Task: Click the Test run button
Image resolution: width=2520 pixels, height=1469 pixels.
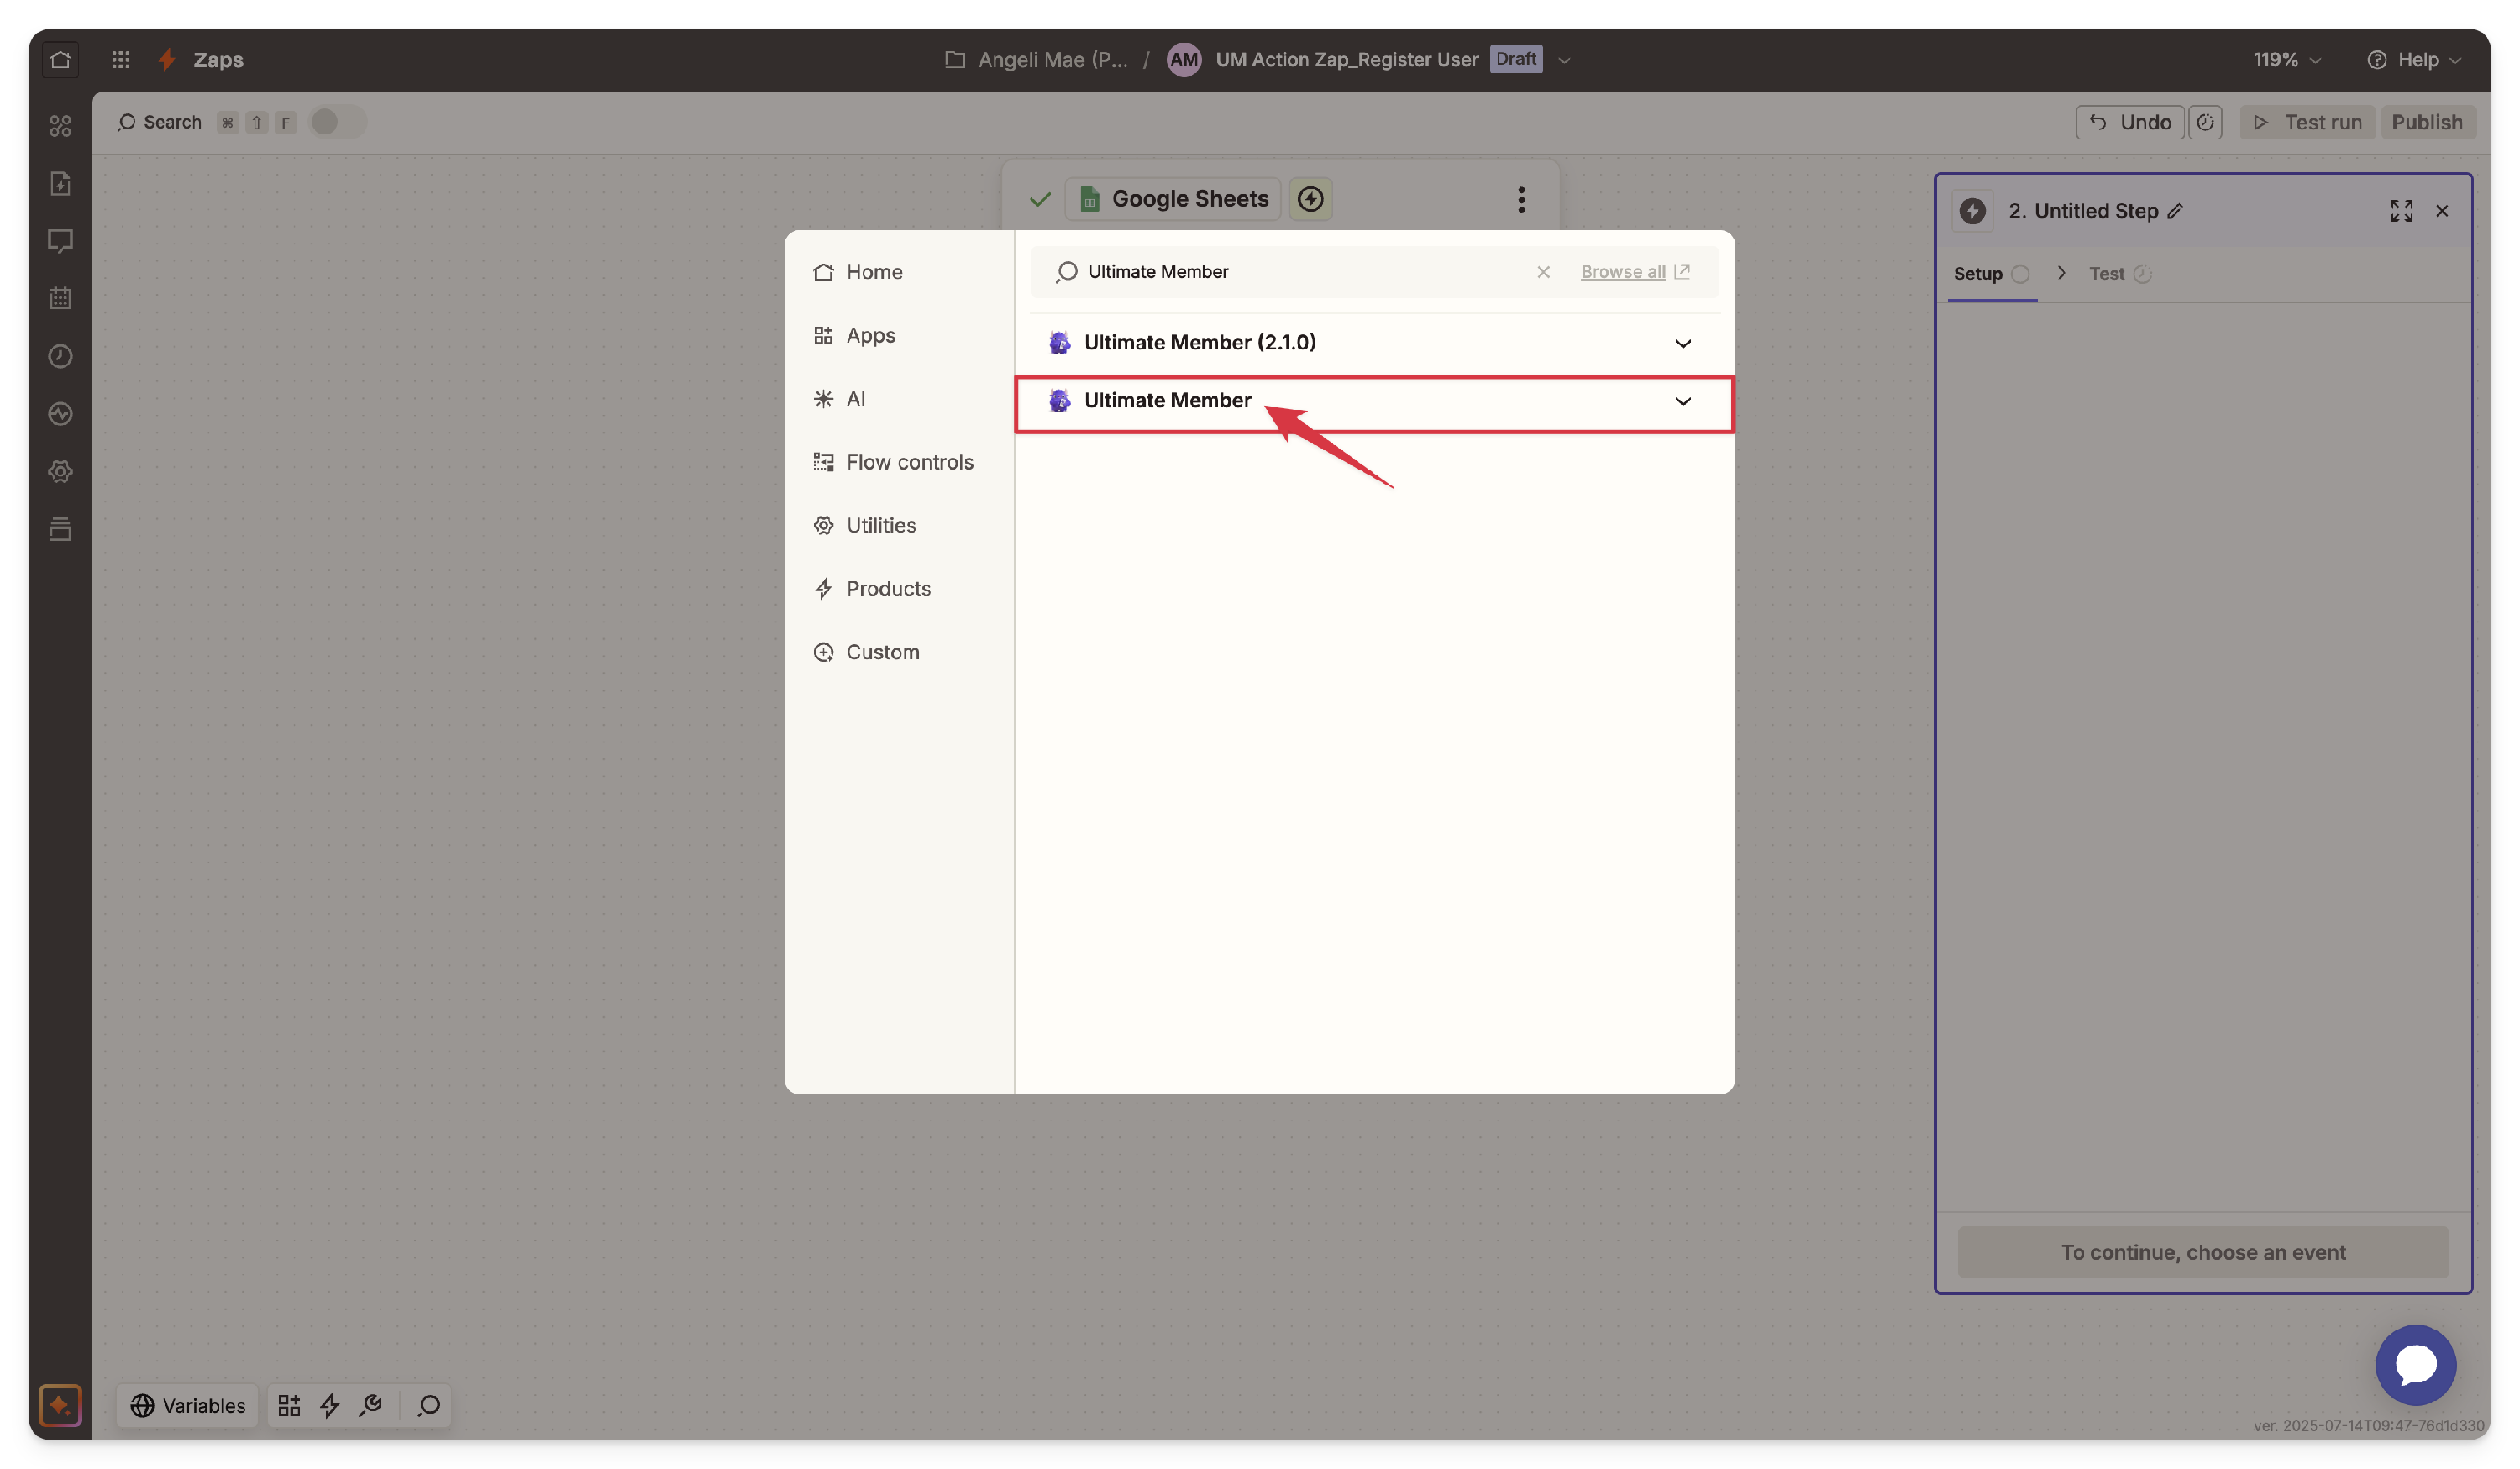Action: point(2307,122)
